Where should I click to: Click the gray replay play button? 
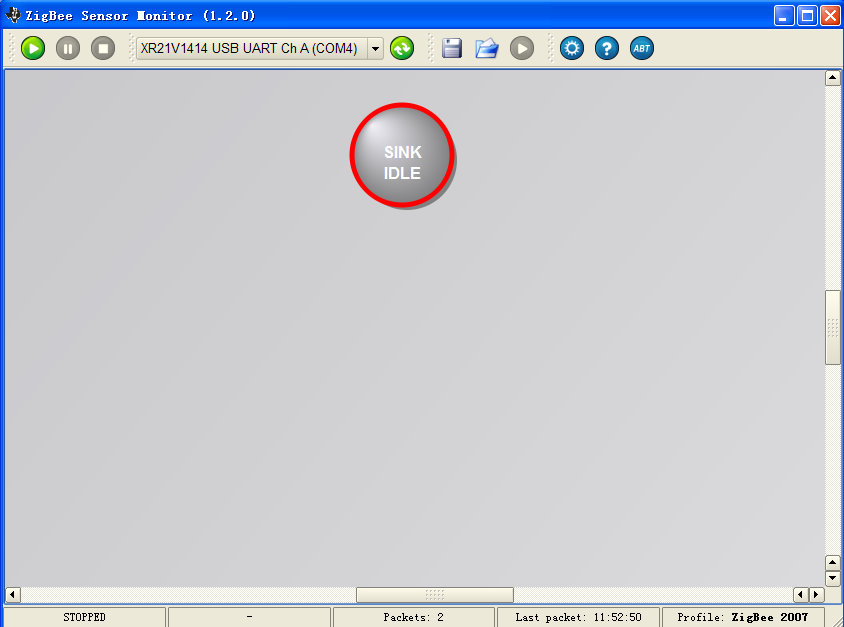click(x=522, y=48)
